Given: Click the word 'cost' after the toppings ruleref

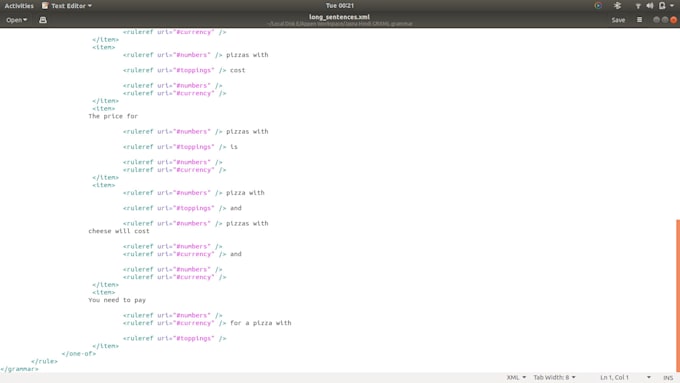Looking at the screenshot, I should coord(238,70).
